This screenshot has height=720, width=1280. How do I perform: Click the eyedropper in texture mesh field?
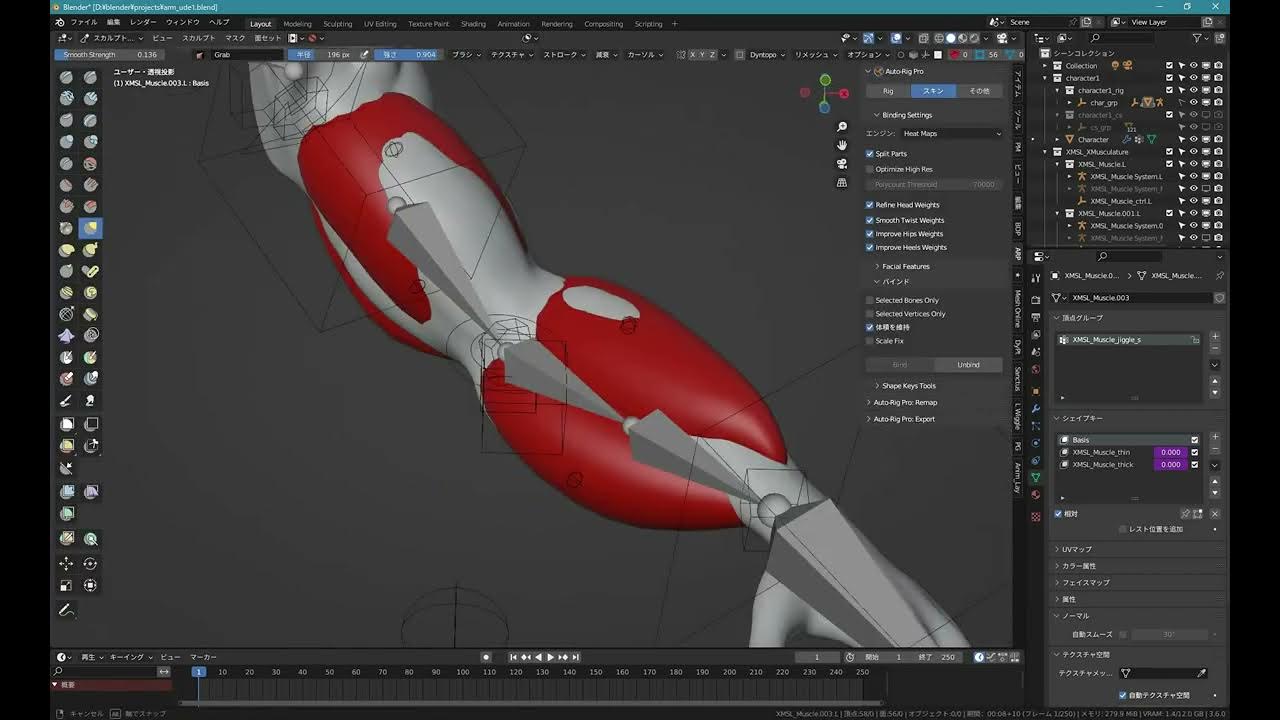[1202, 674]
